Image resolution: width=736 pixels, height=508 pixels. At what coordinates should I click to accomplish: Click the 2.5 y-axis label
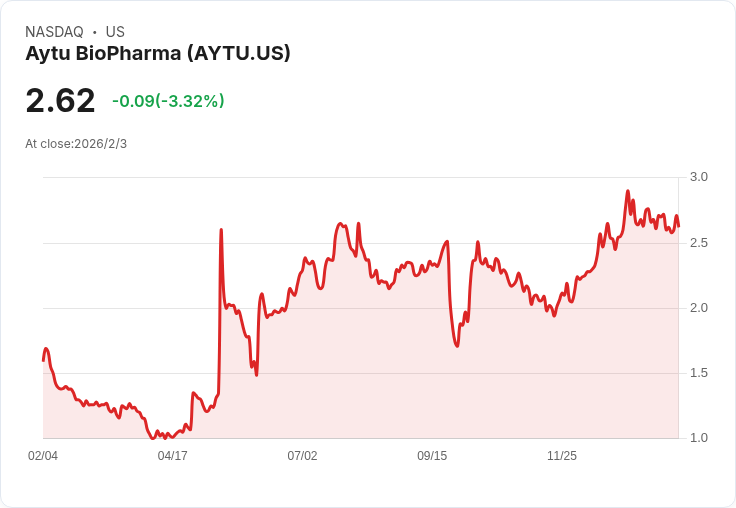[699, 243]
